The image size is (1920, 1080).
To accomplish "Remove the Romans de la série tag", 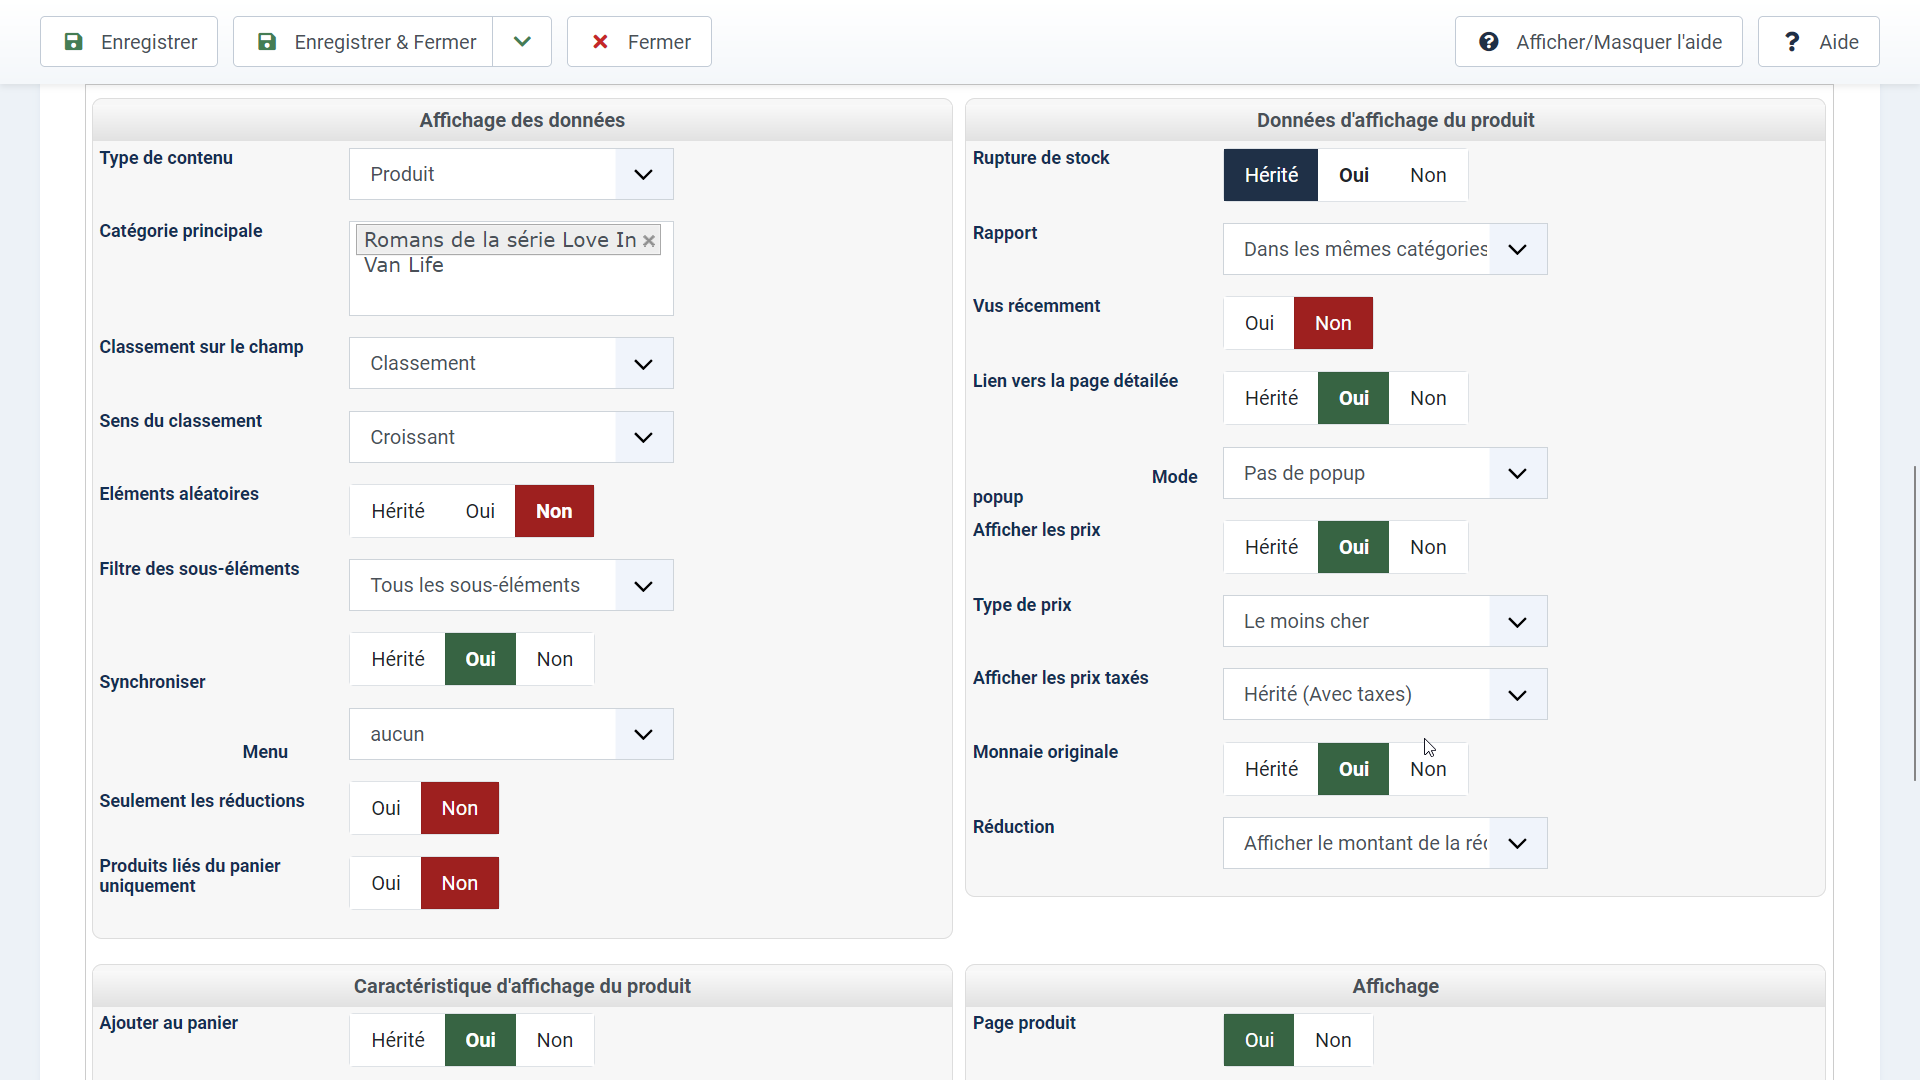I will [649, 241].
